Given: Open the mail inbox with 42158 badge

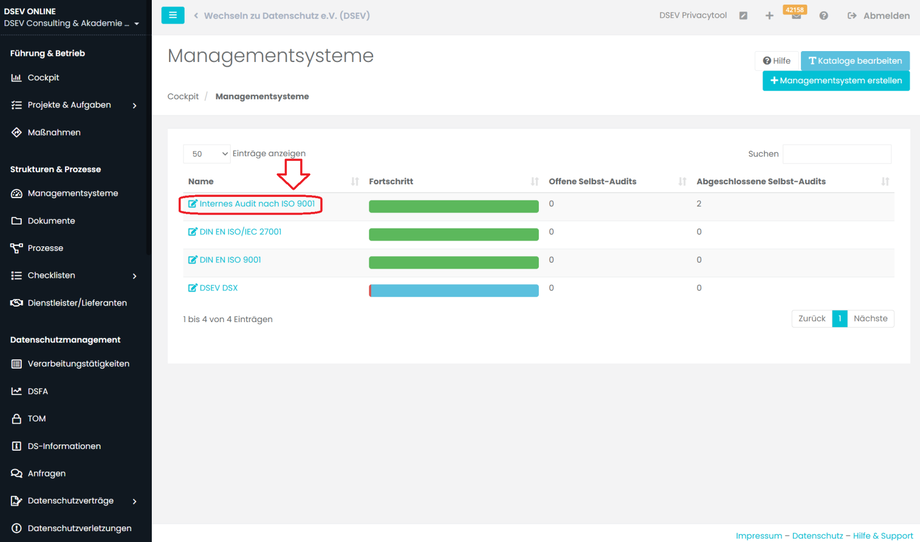Looking at the screenshot, I should point(796,14).
